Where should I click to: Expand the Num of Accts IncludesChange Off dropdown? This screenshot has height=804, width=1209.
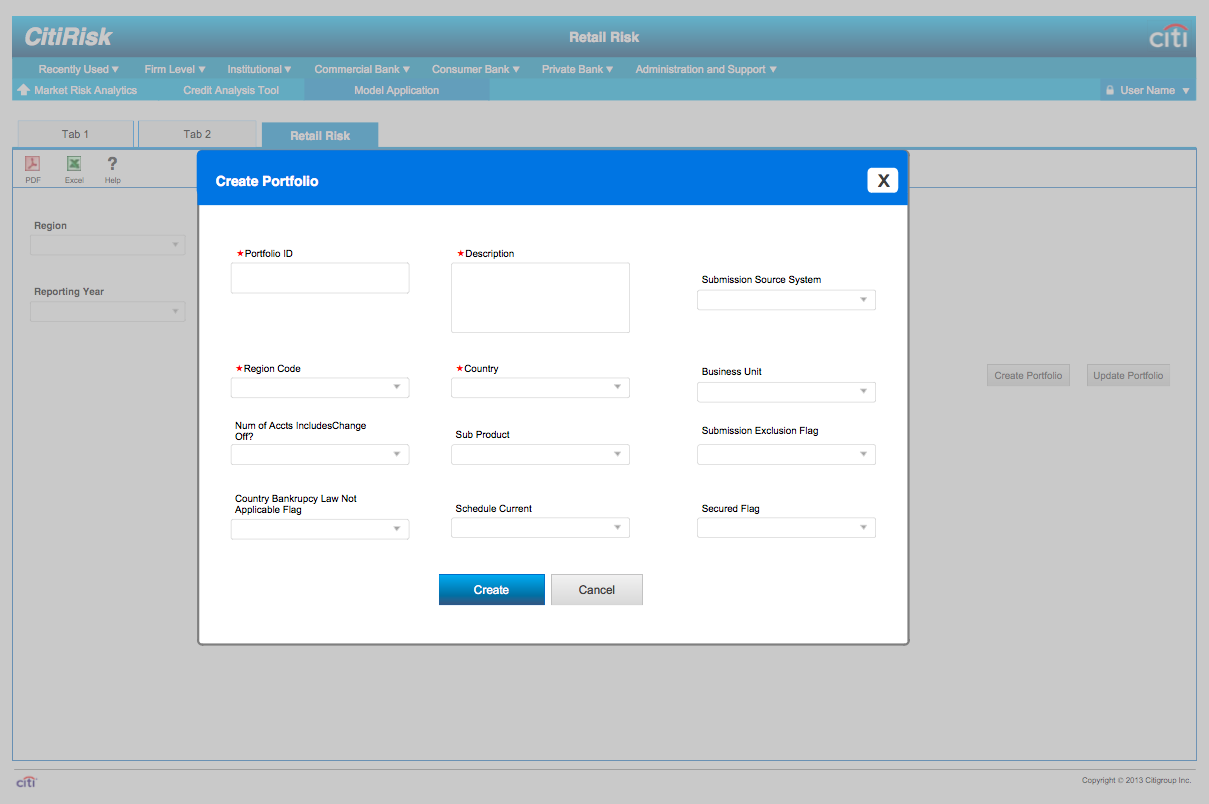(320, 455)
